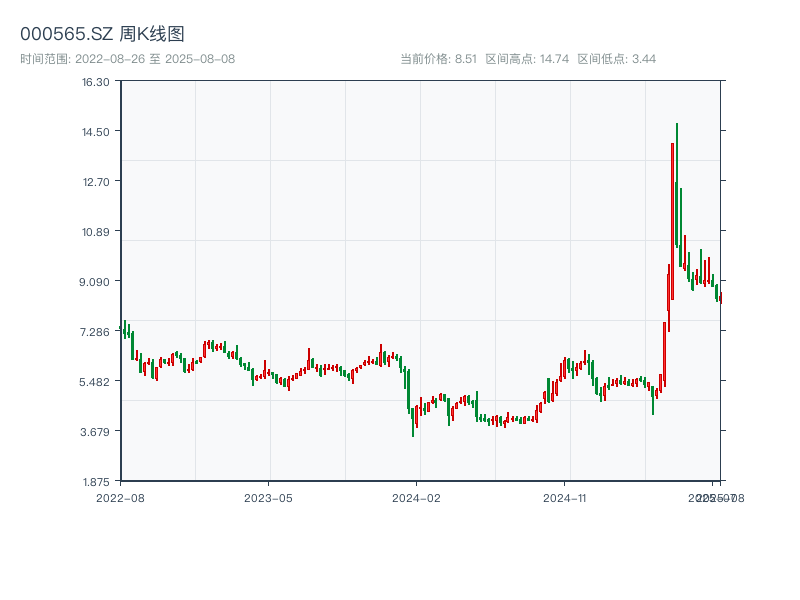Select the 2024-11 x-axis date label
The height and width of the screenshot is (600, 800).
tap(565, 497)
